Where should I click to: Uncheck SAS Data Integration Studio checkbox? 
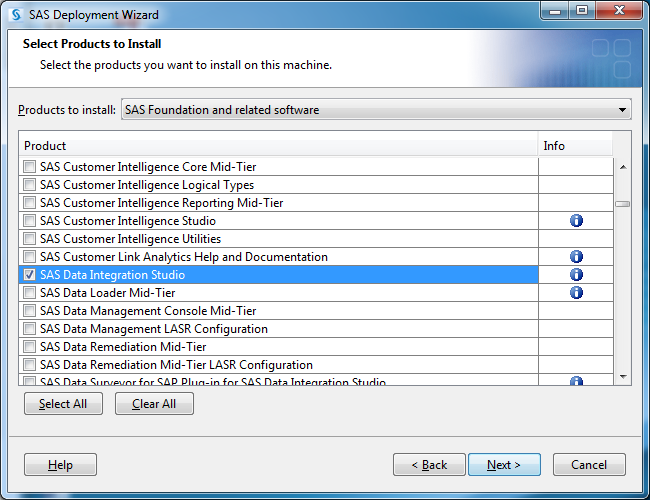(x=29, y=274)
